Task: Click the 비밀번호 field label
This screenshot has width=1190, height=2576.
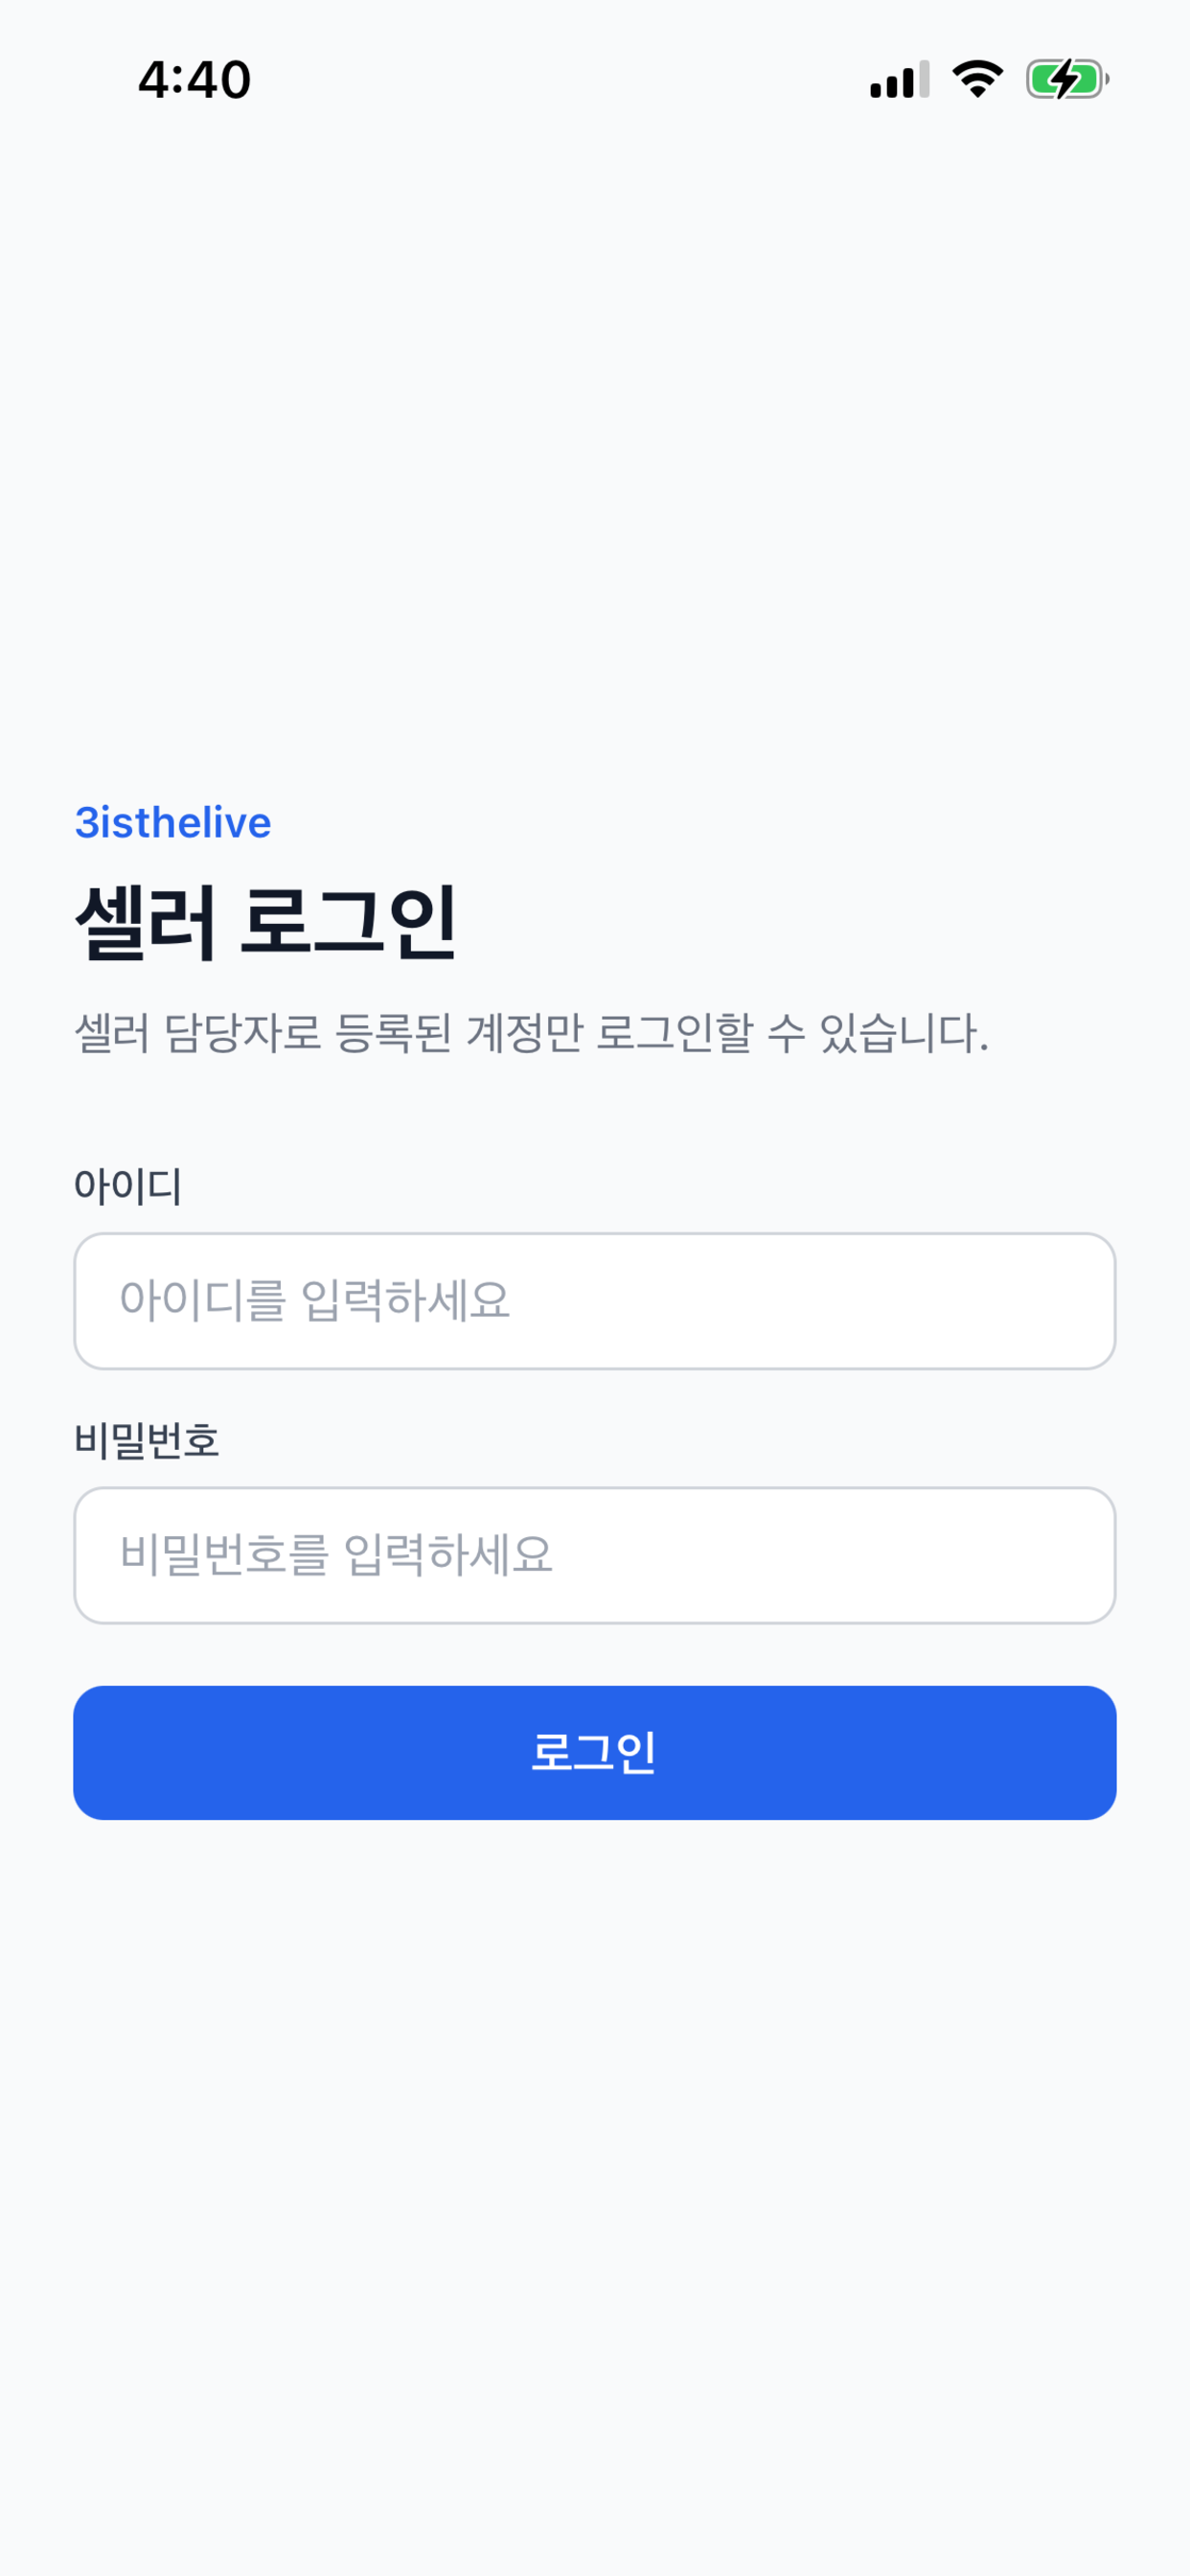Action: point(147,1440)
